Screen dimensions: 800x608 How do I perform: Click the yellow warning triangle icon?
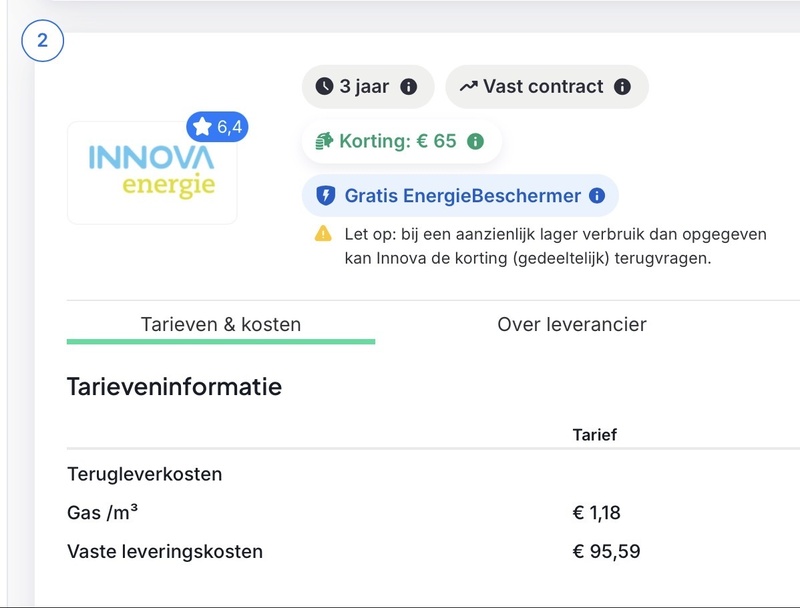[x=322, y=234]
